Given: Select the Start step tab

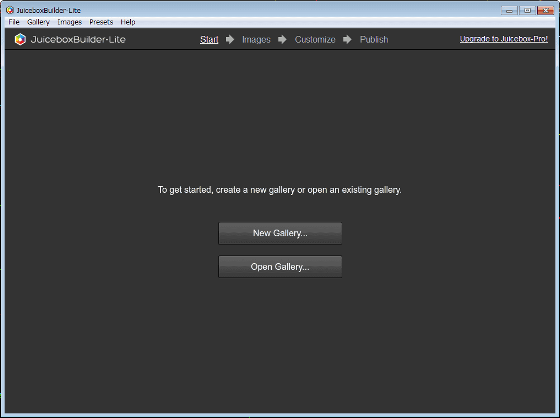Looking at the screenshot, I should coord(209,39).
